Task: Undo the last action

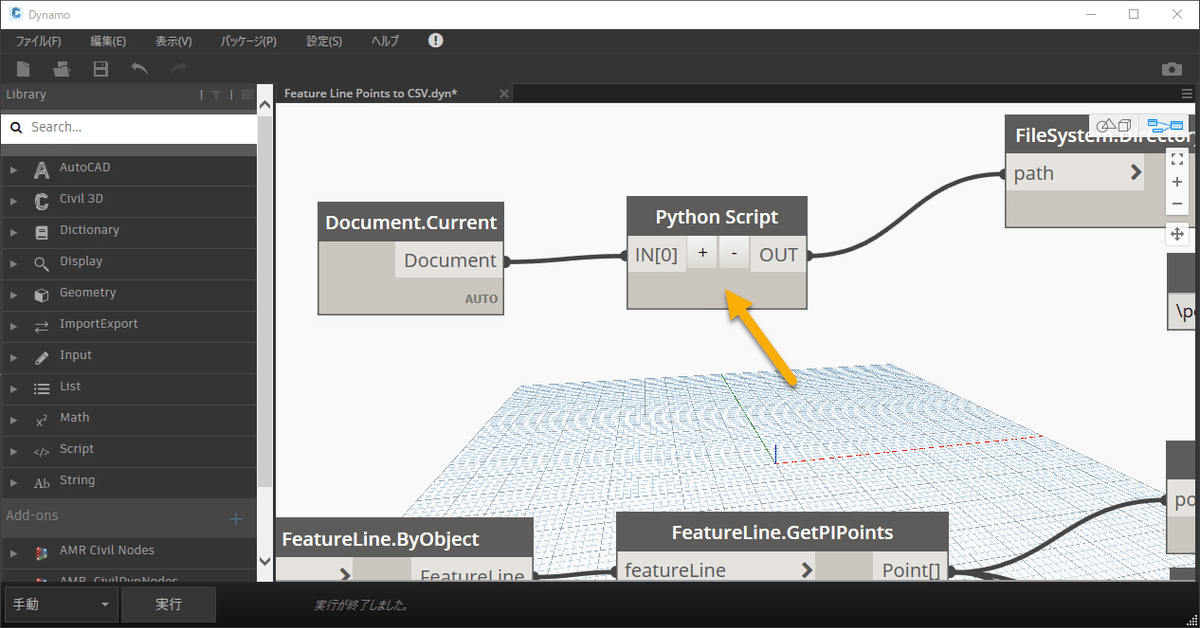Action: [x=140, y=69]
